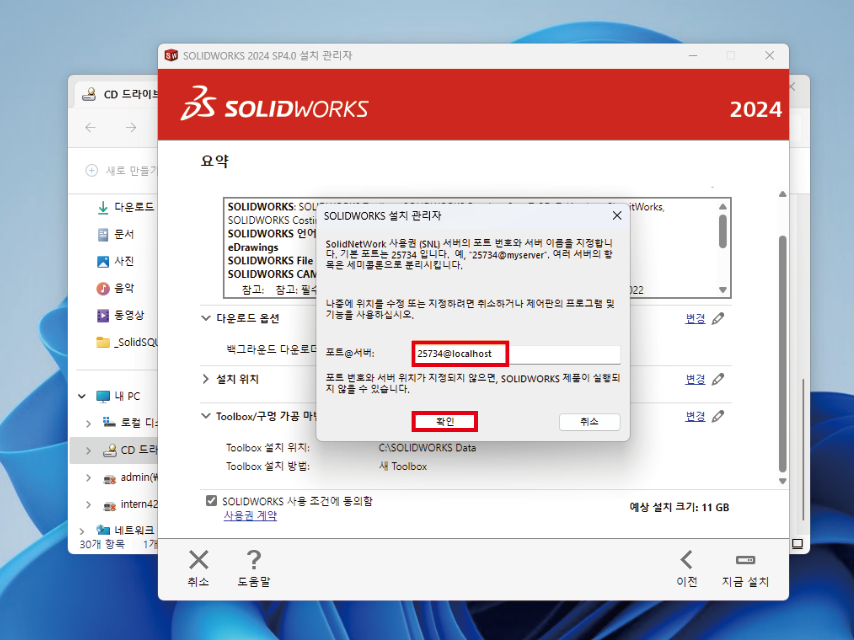Click the 3DS SOLIDWORKS banner logo
Screen dimensions: 854x640
pos(274,103)
